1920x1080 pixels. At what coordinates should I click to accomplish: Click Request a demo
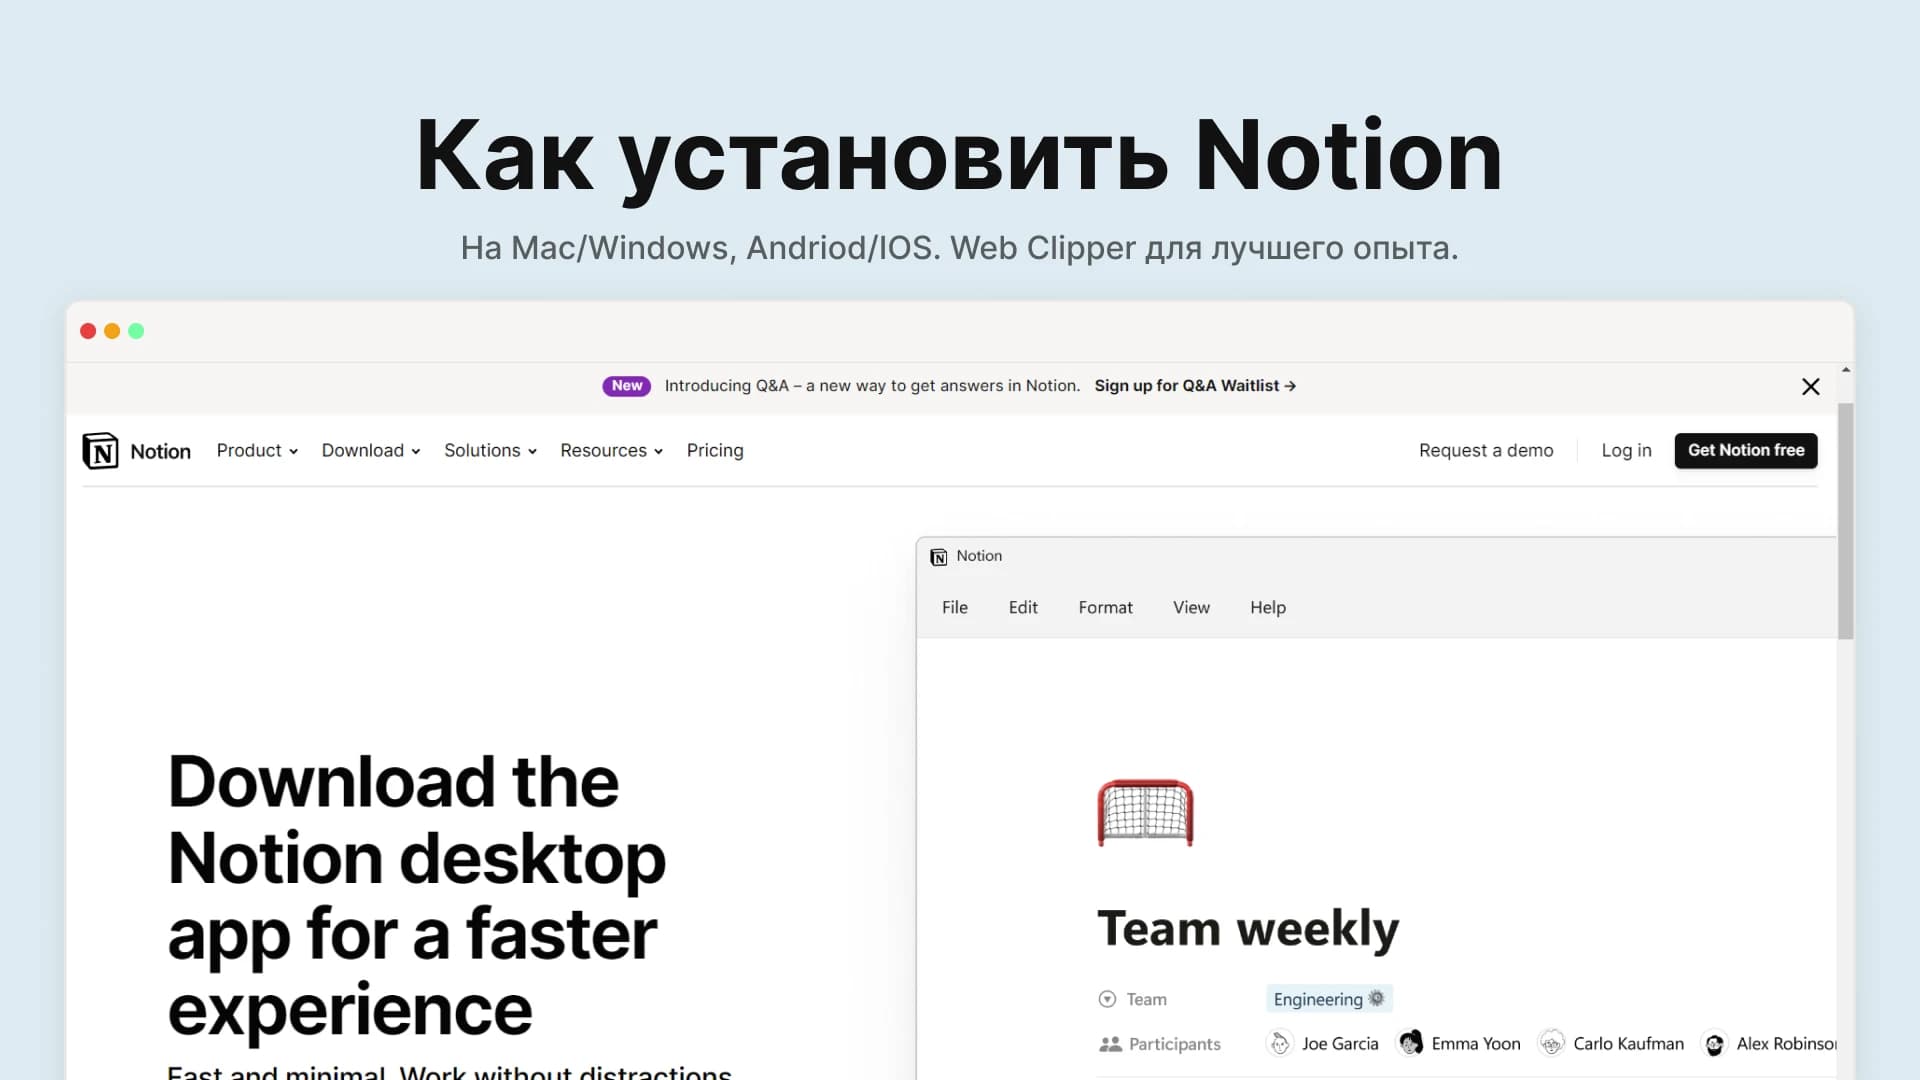(x=1486, y=451)
